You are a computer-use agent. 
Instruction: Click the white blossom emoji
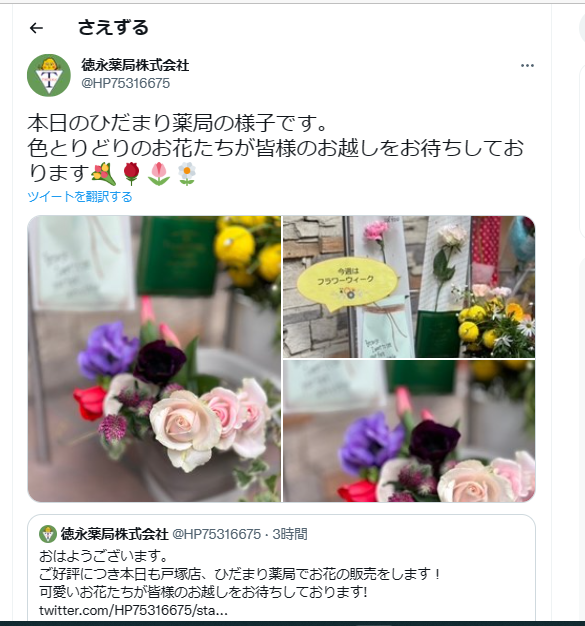click(x=186, y=174)
